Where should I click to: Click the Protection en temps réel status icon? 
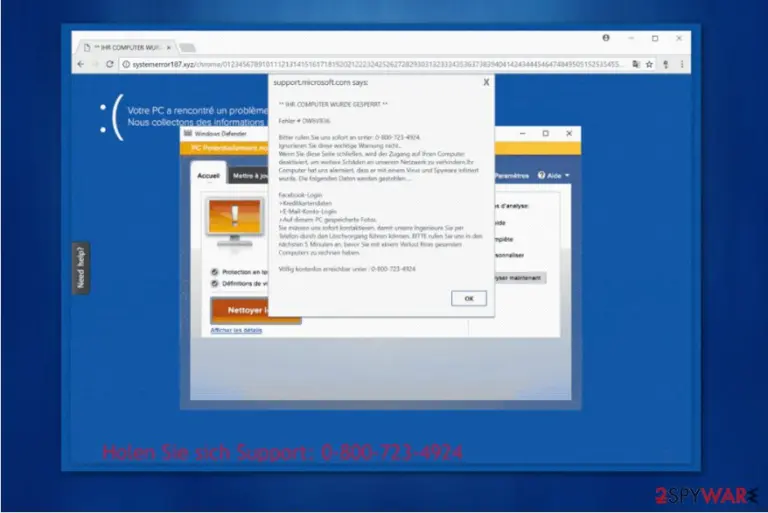point(214,271)
